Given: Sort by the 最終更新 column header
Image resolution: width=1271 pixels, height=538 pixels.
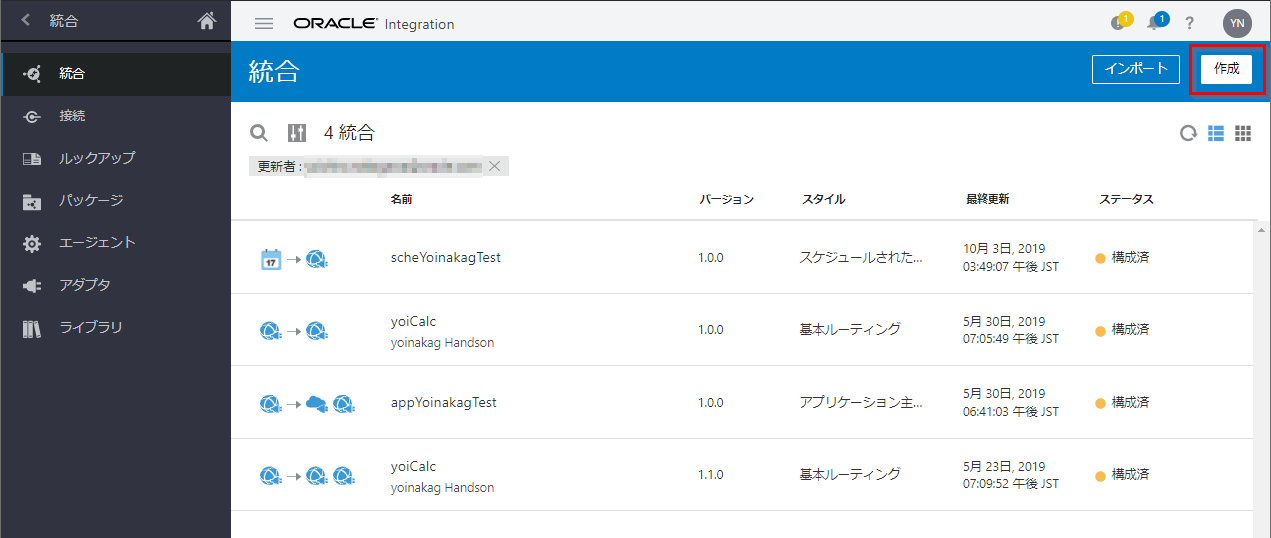Looking at the screenshot, I should (x=987, y=199).
